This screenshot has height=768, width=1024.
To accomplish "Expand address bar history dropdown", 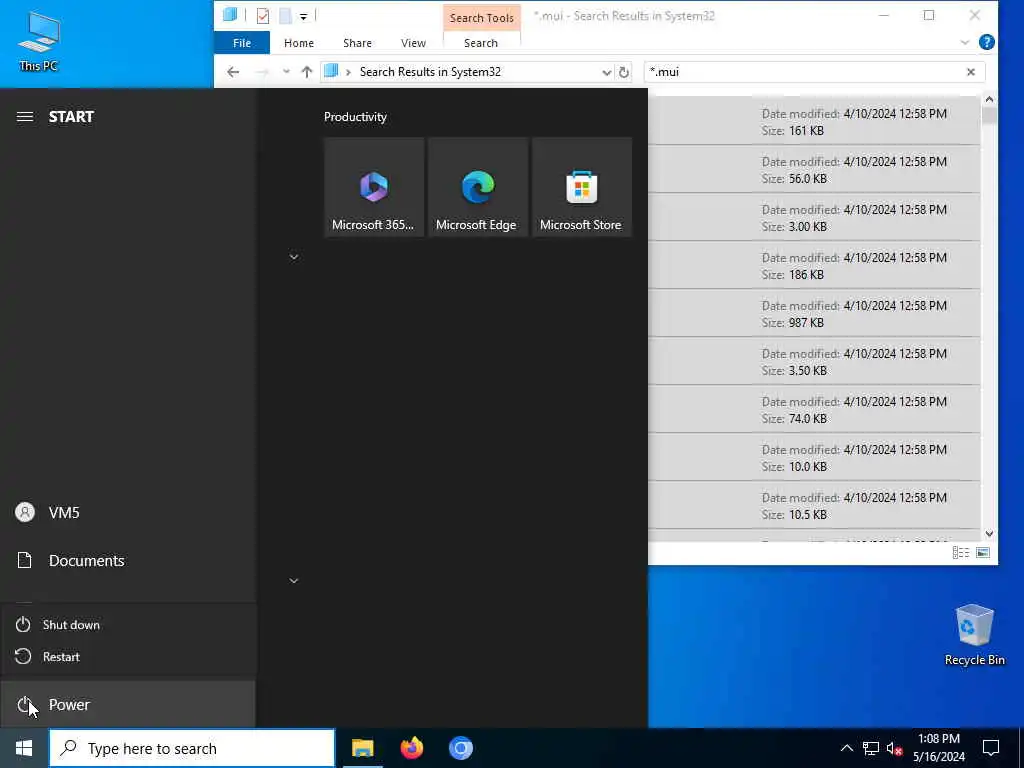I will [x=606, y=72].
